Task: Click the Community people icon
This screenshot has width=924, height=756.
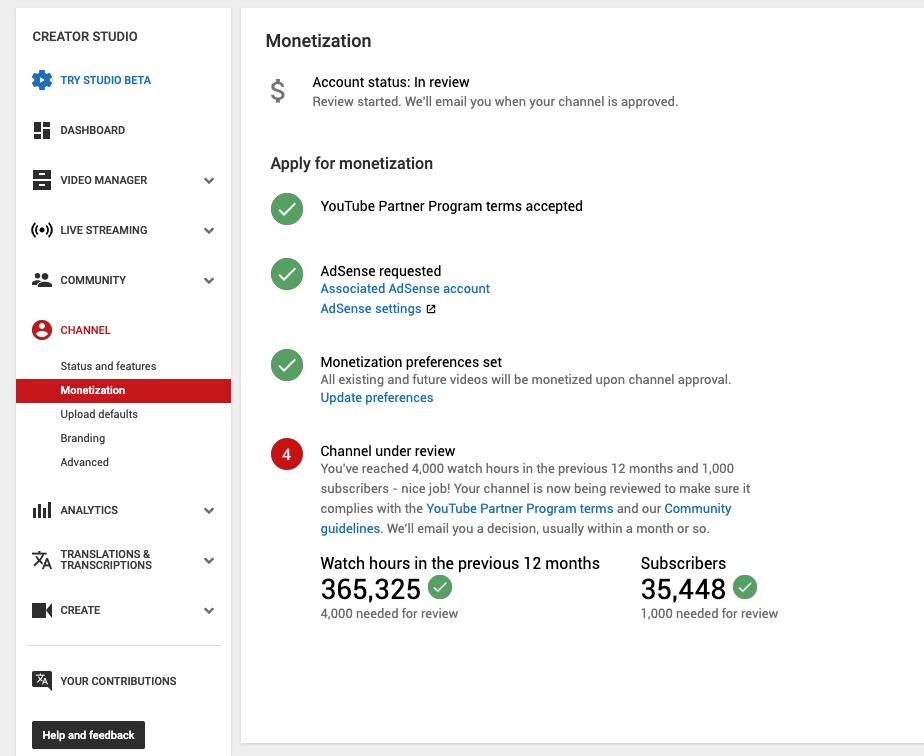Action: click(x=42, y=280)
